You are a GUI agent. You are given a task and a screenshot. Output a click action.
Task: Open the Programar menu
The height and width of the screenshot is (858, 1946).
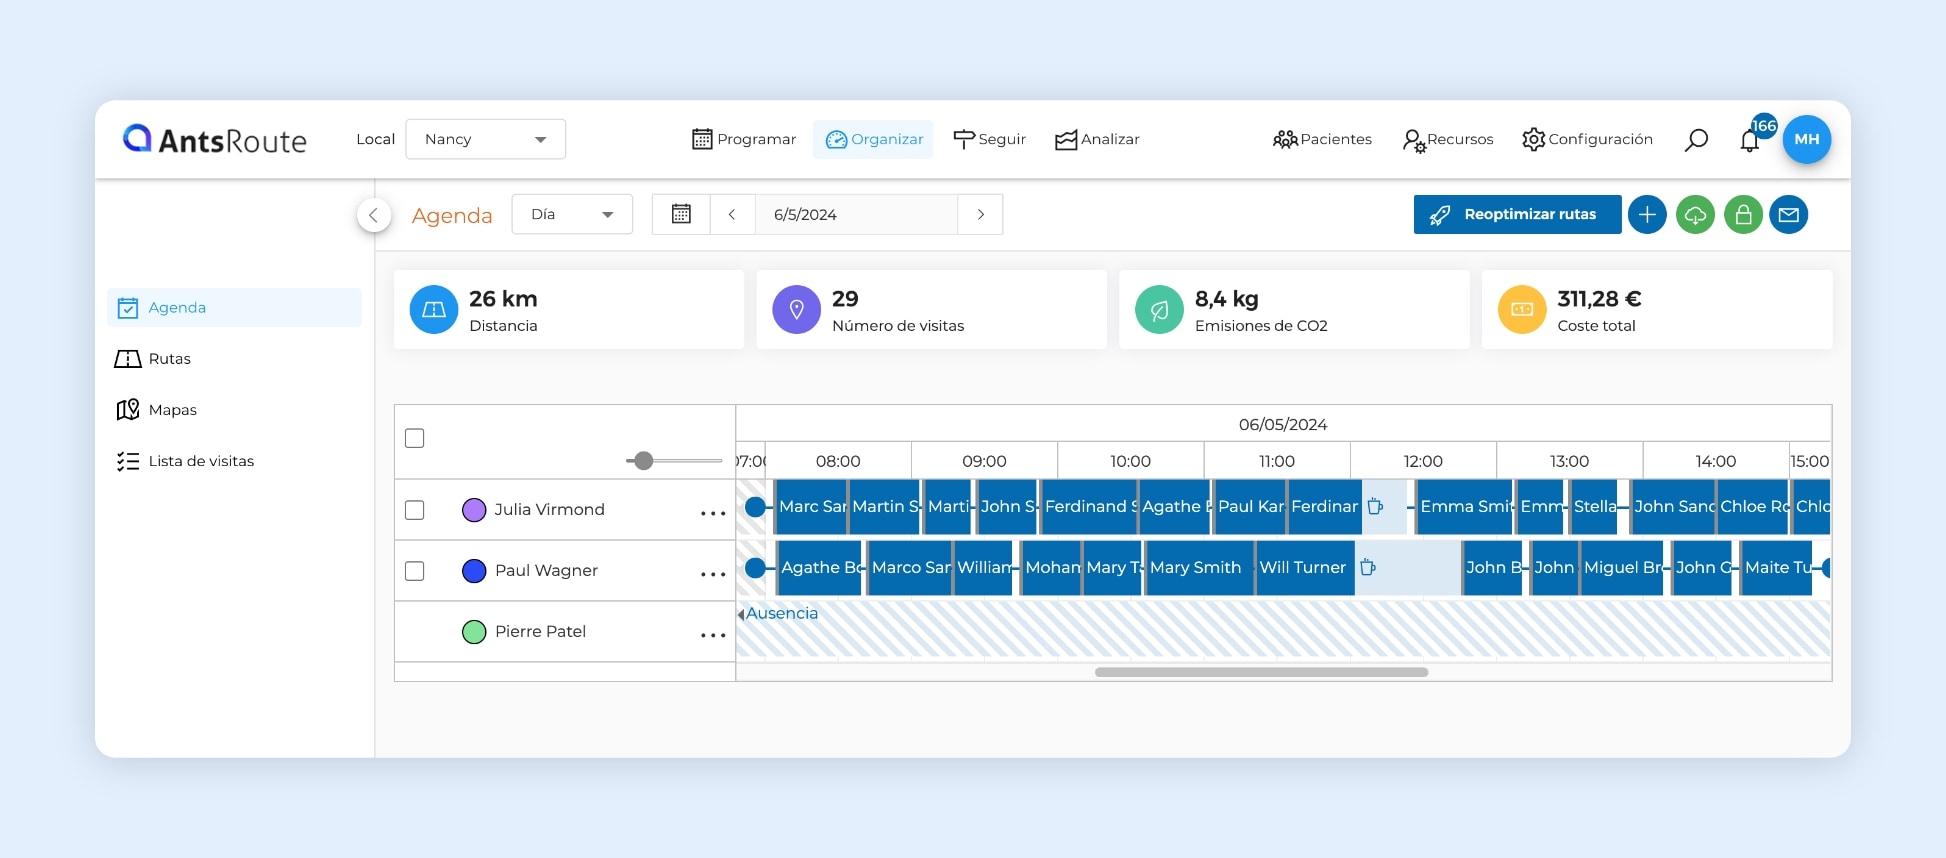point(744,139)
